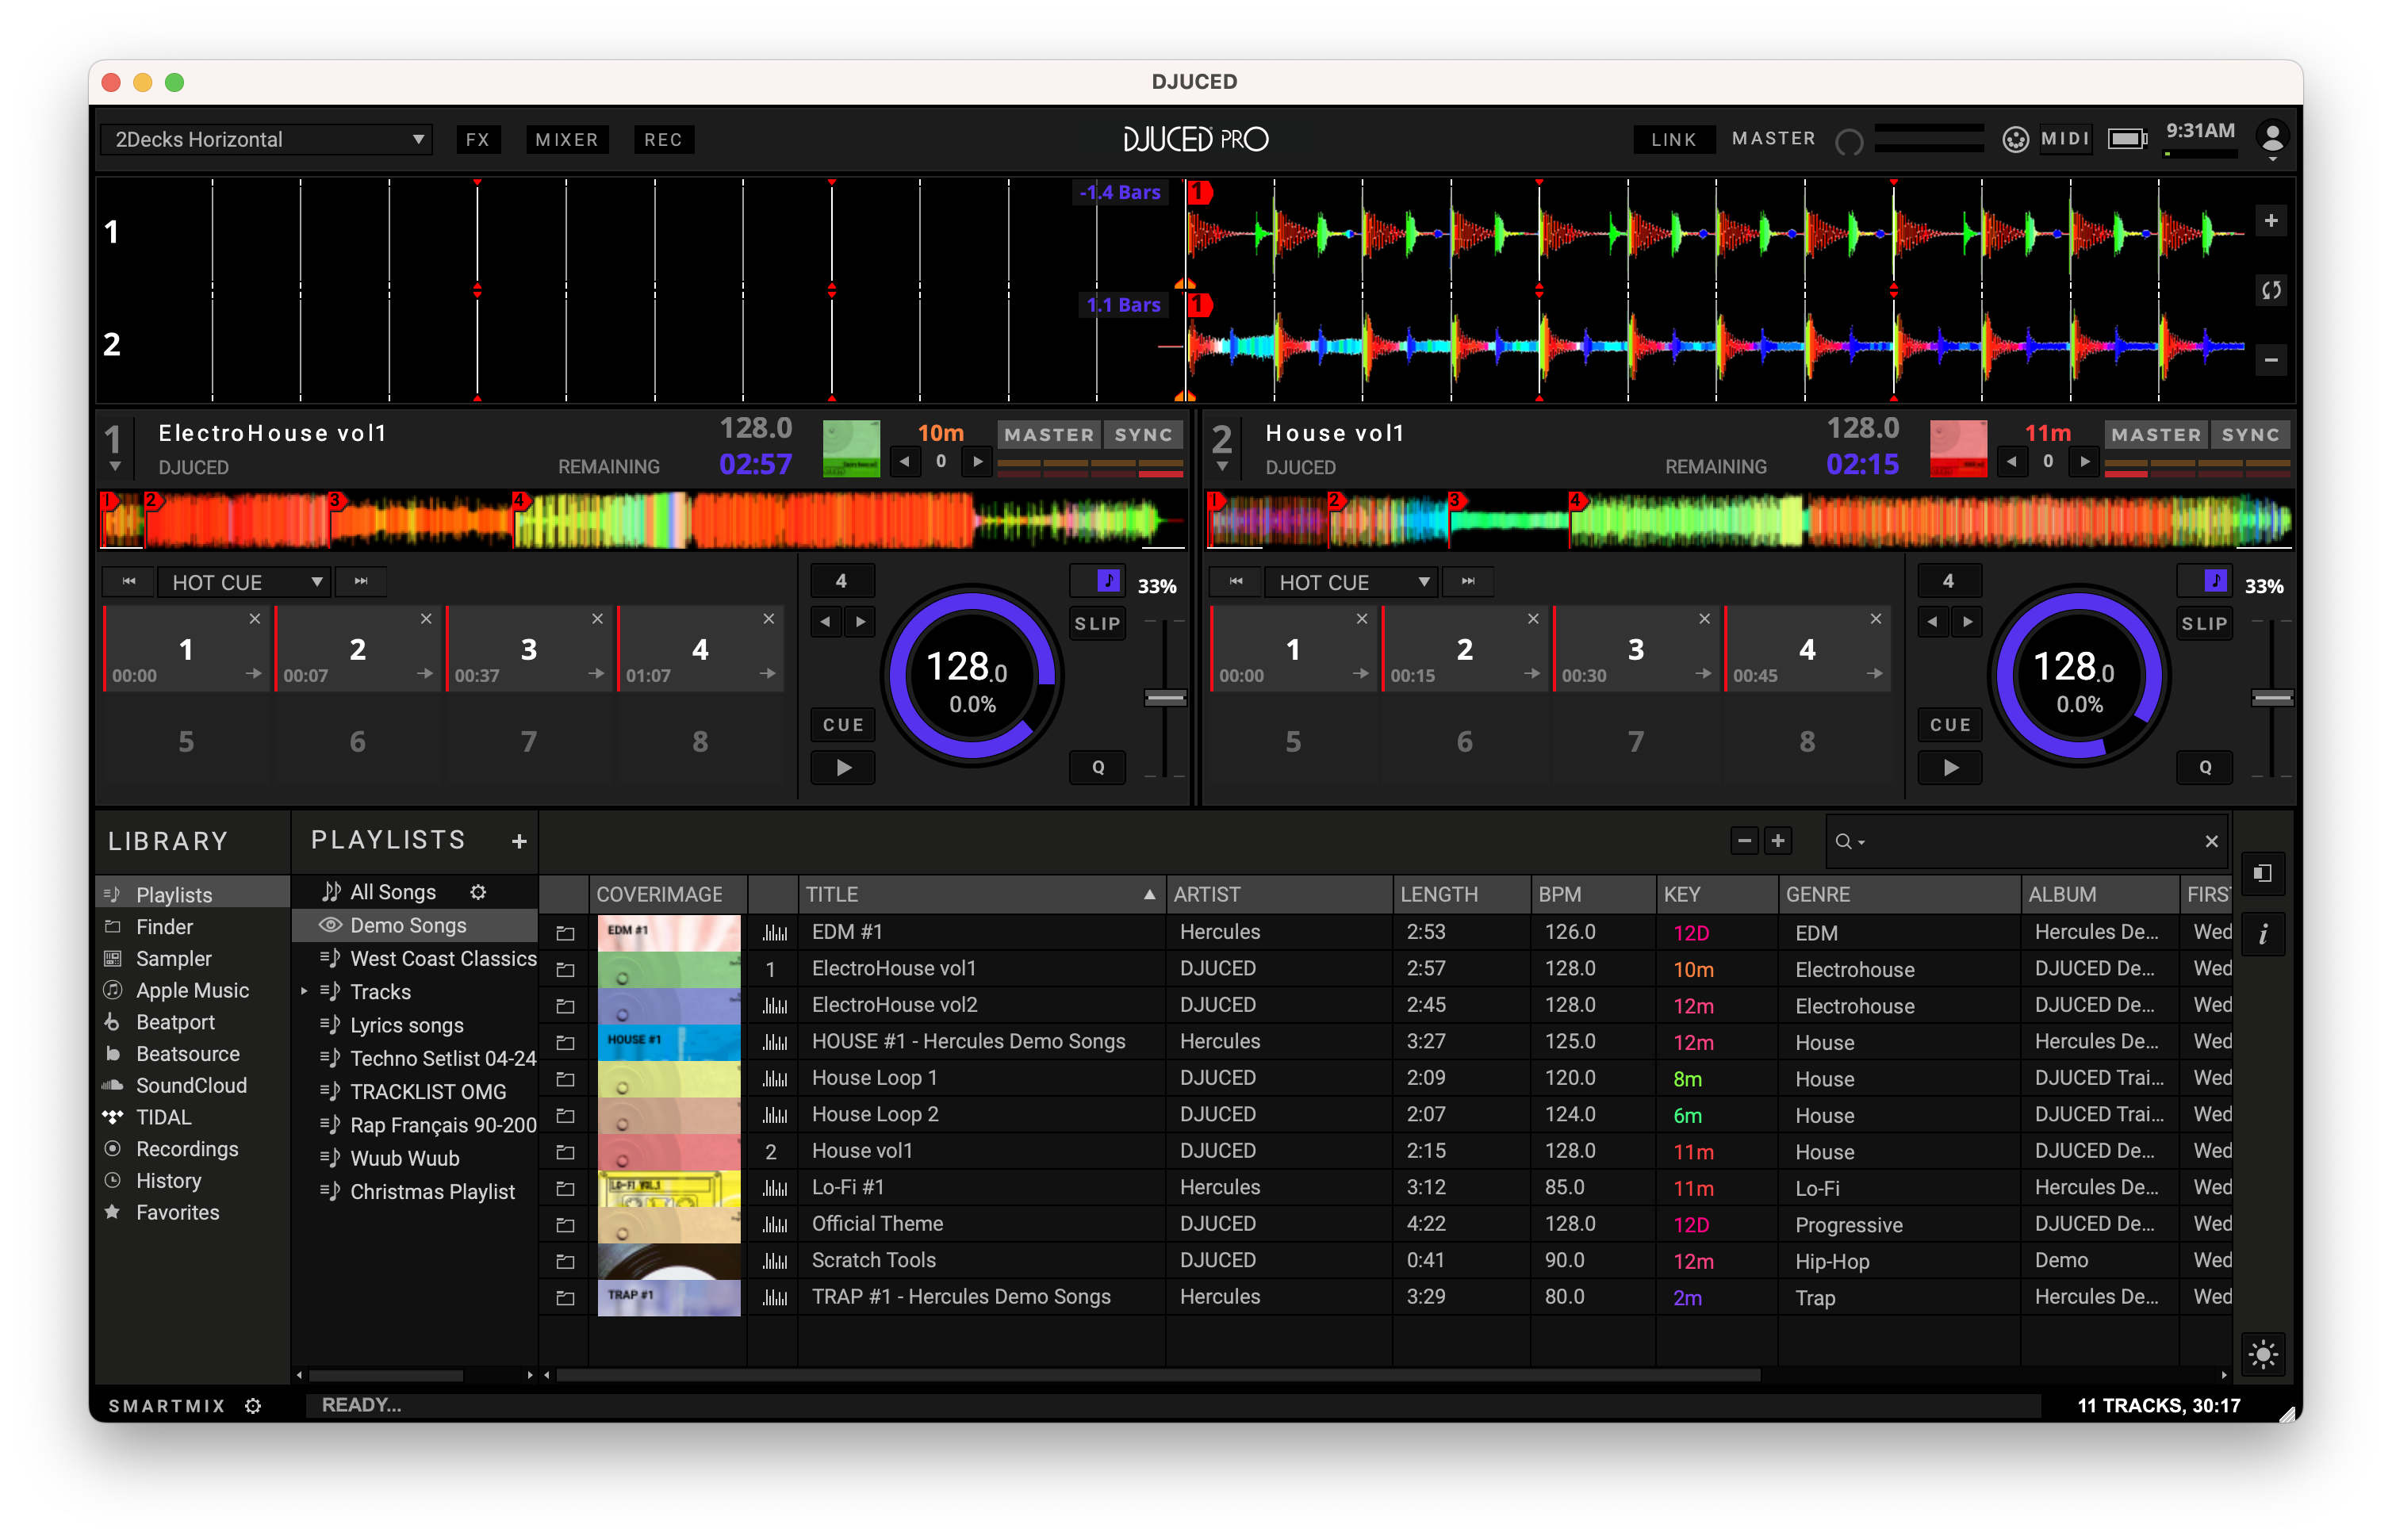Click the brightness sun icon in library
Screen dimensions: 2392x1540
(x=2263, y=1355)
